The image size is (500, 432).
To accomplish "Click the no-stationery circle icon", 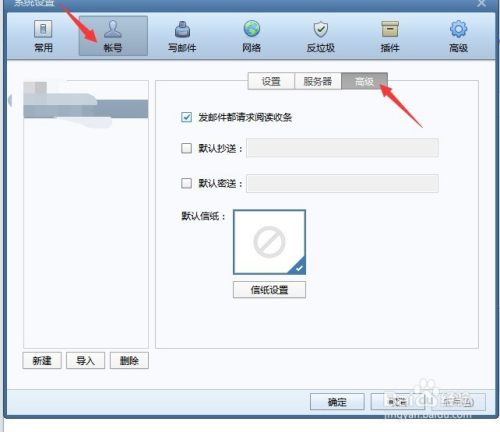I will pyautogui.click(x=269, y=242).
